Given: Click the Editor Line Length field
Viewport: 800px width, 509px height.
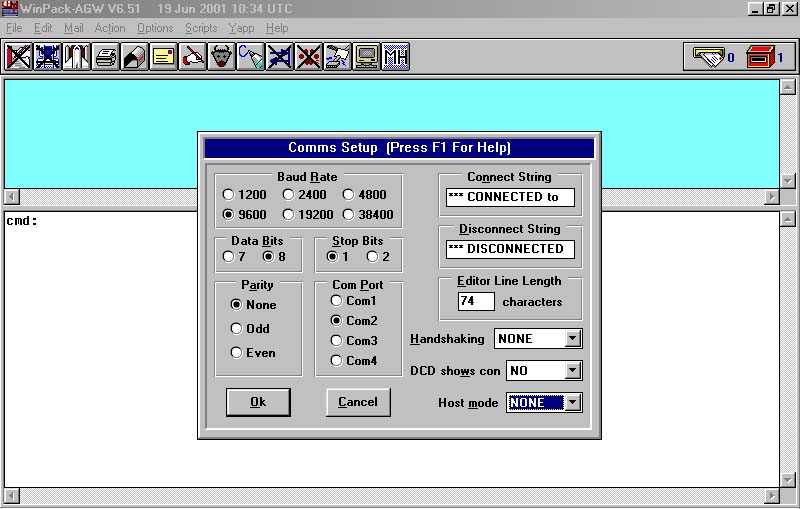Looking at the screenshot, I should pyautogui.click(x=476, y=301).
